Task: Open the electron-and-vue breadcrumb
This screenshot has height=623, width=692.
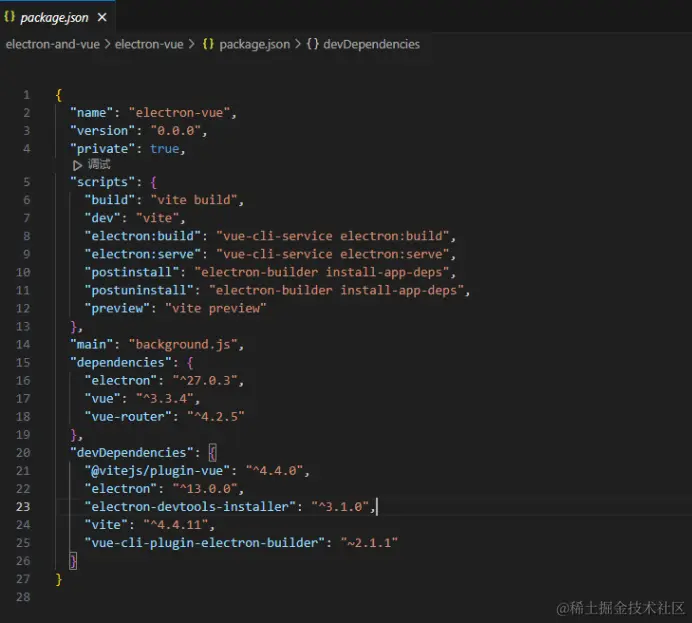Action: (53, 44)
